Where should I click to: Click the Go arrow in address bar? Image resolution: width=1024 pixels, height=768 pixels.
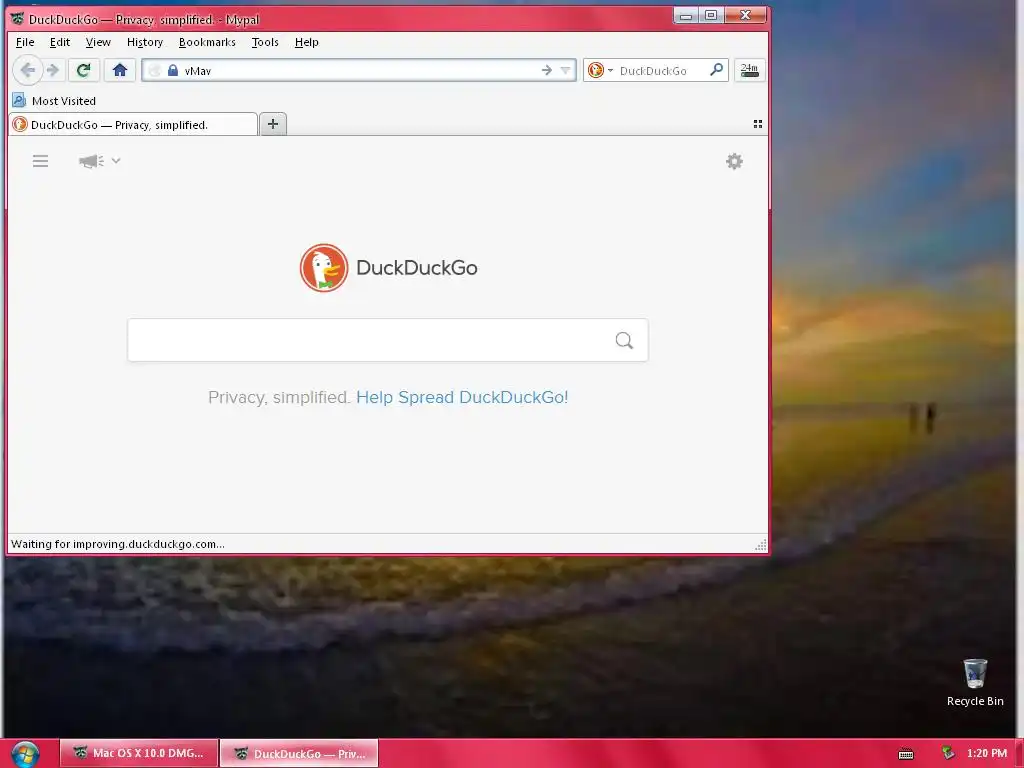547,70
